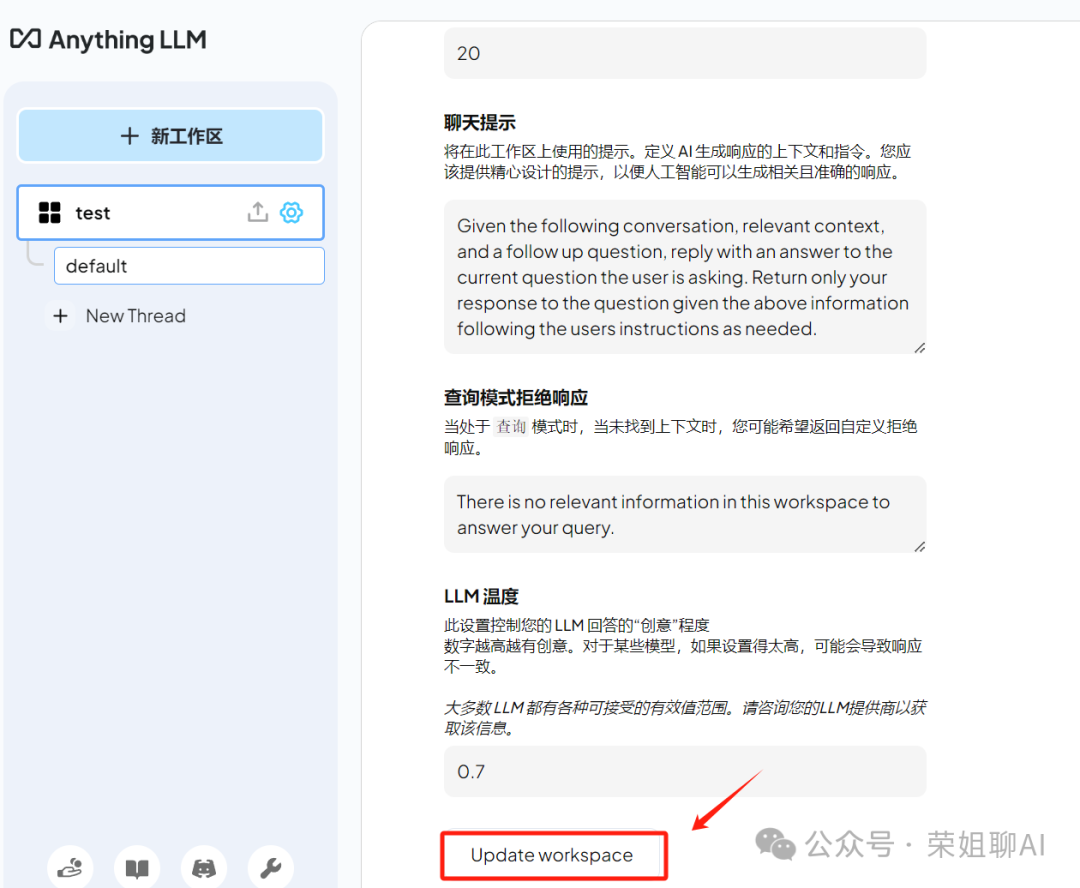Image resolution: width=1080 pixels, height=888 pixels.
Task: Create a new workspace with 新工作区
Action: pyautogui.click(x=170, y=135)
